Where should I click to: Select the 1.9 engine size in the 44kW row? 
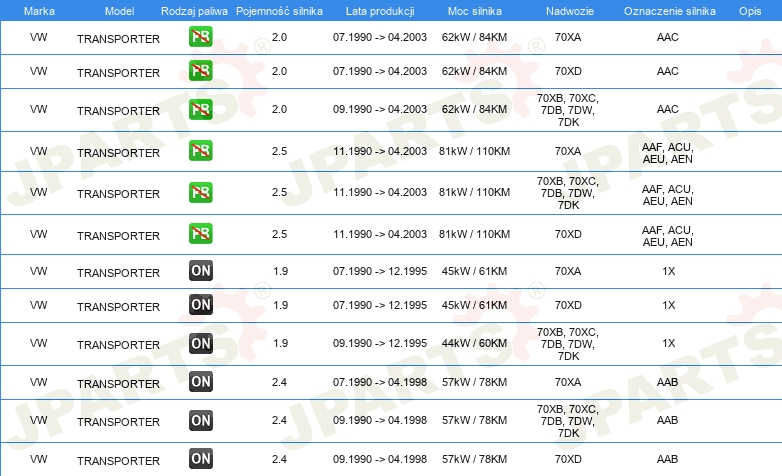(281, 343)
